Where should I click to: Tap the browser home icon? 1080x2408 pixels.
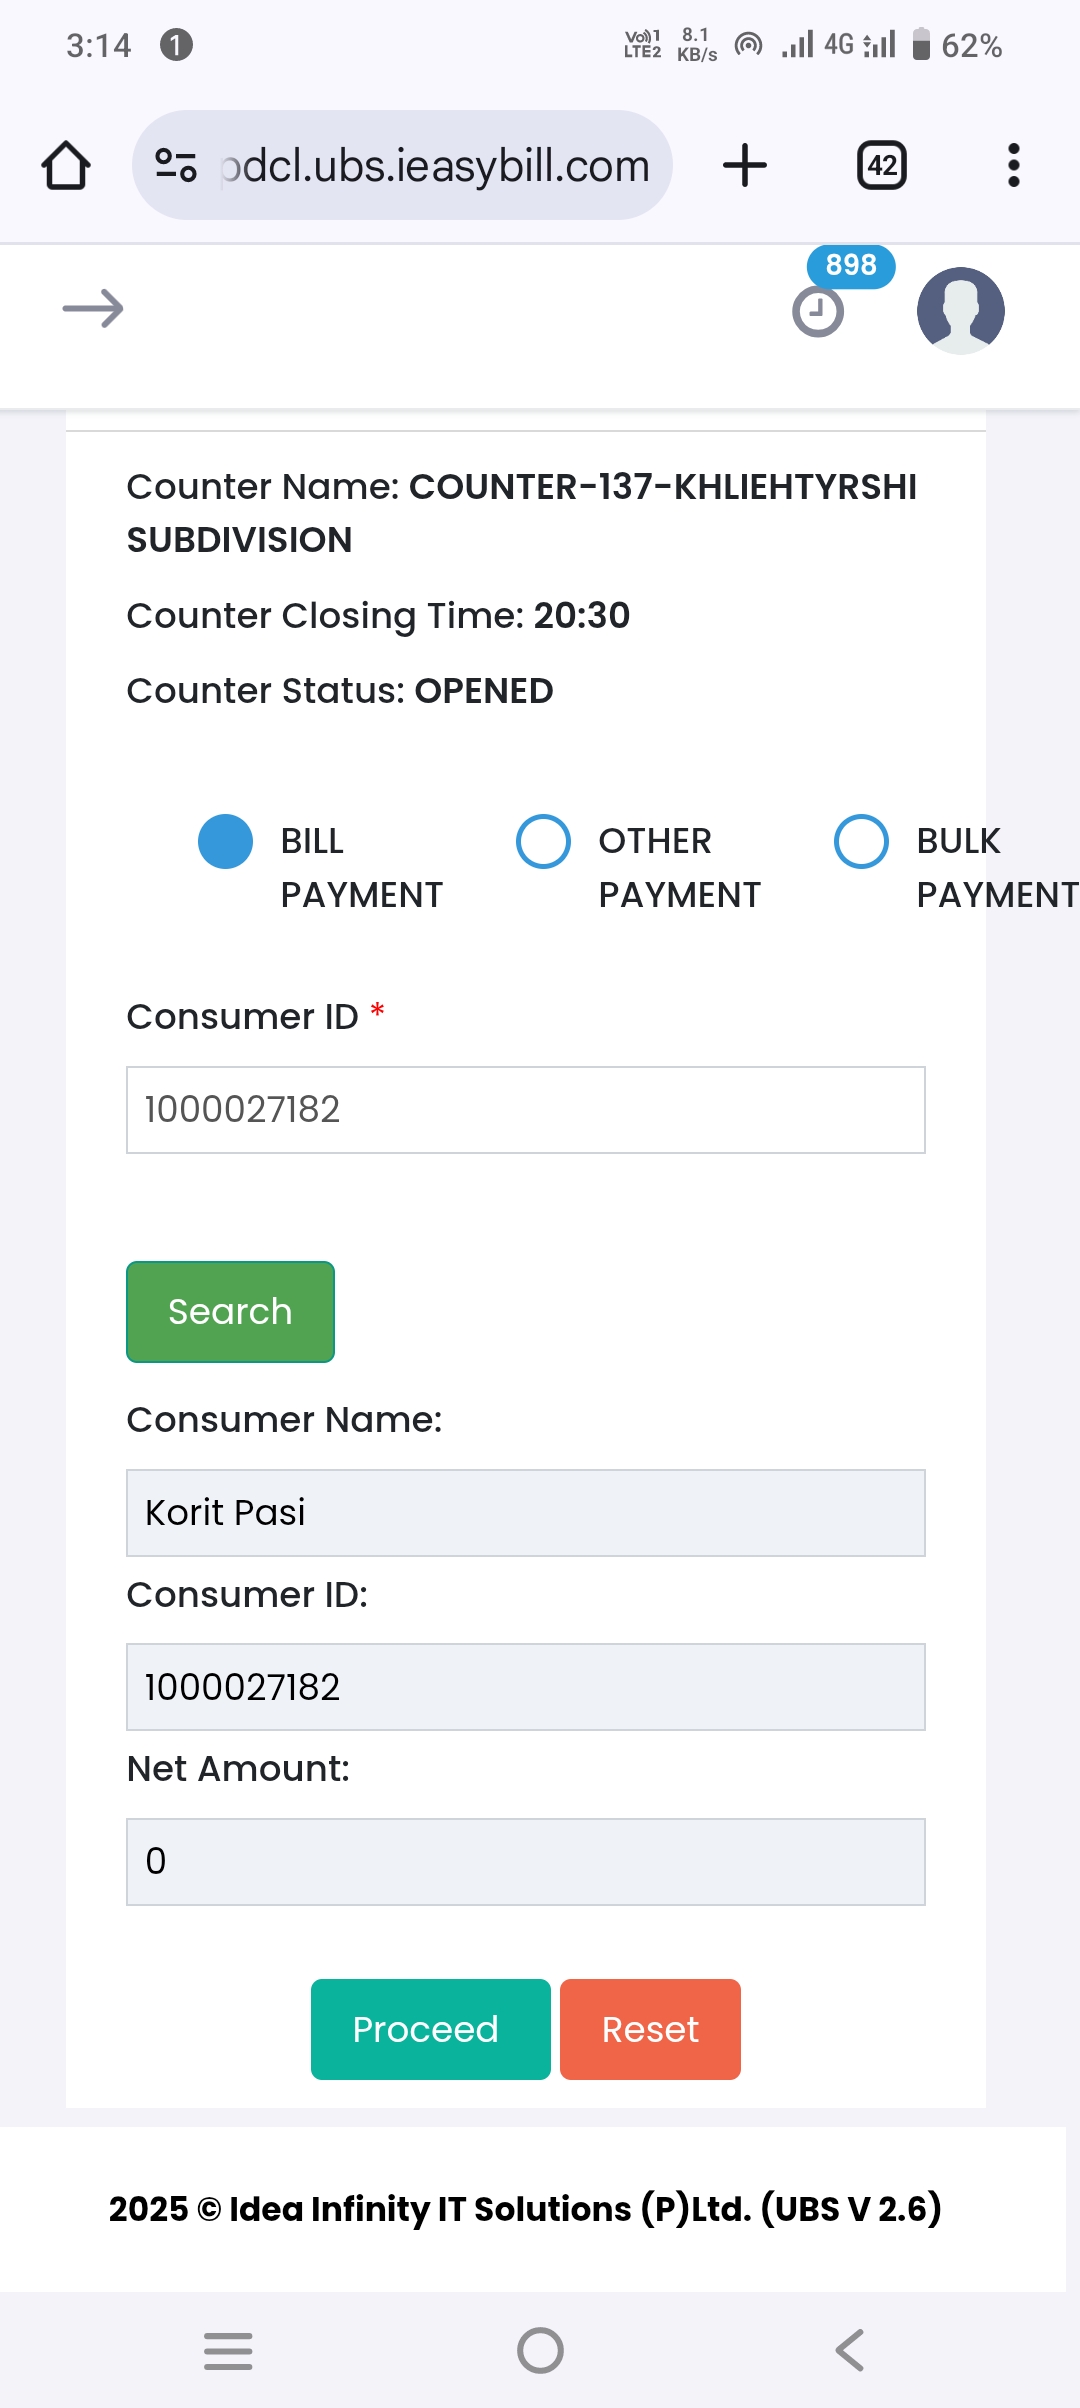66,165
